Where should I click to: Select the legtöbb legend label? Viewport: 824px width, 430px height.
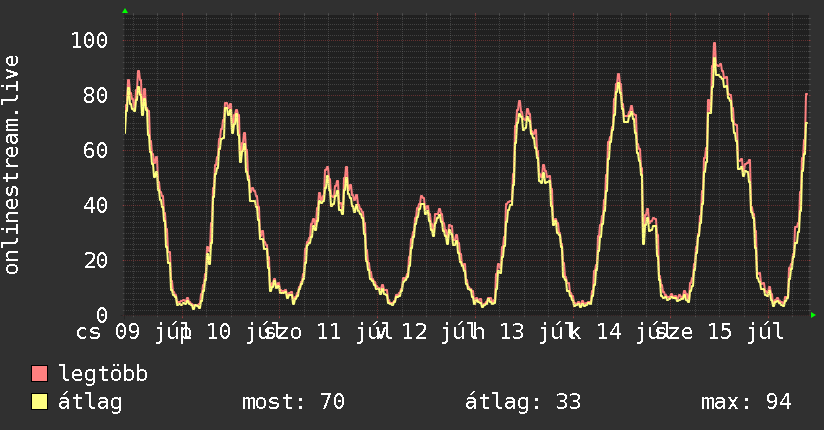pos(103,374)
